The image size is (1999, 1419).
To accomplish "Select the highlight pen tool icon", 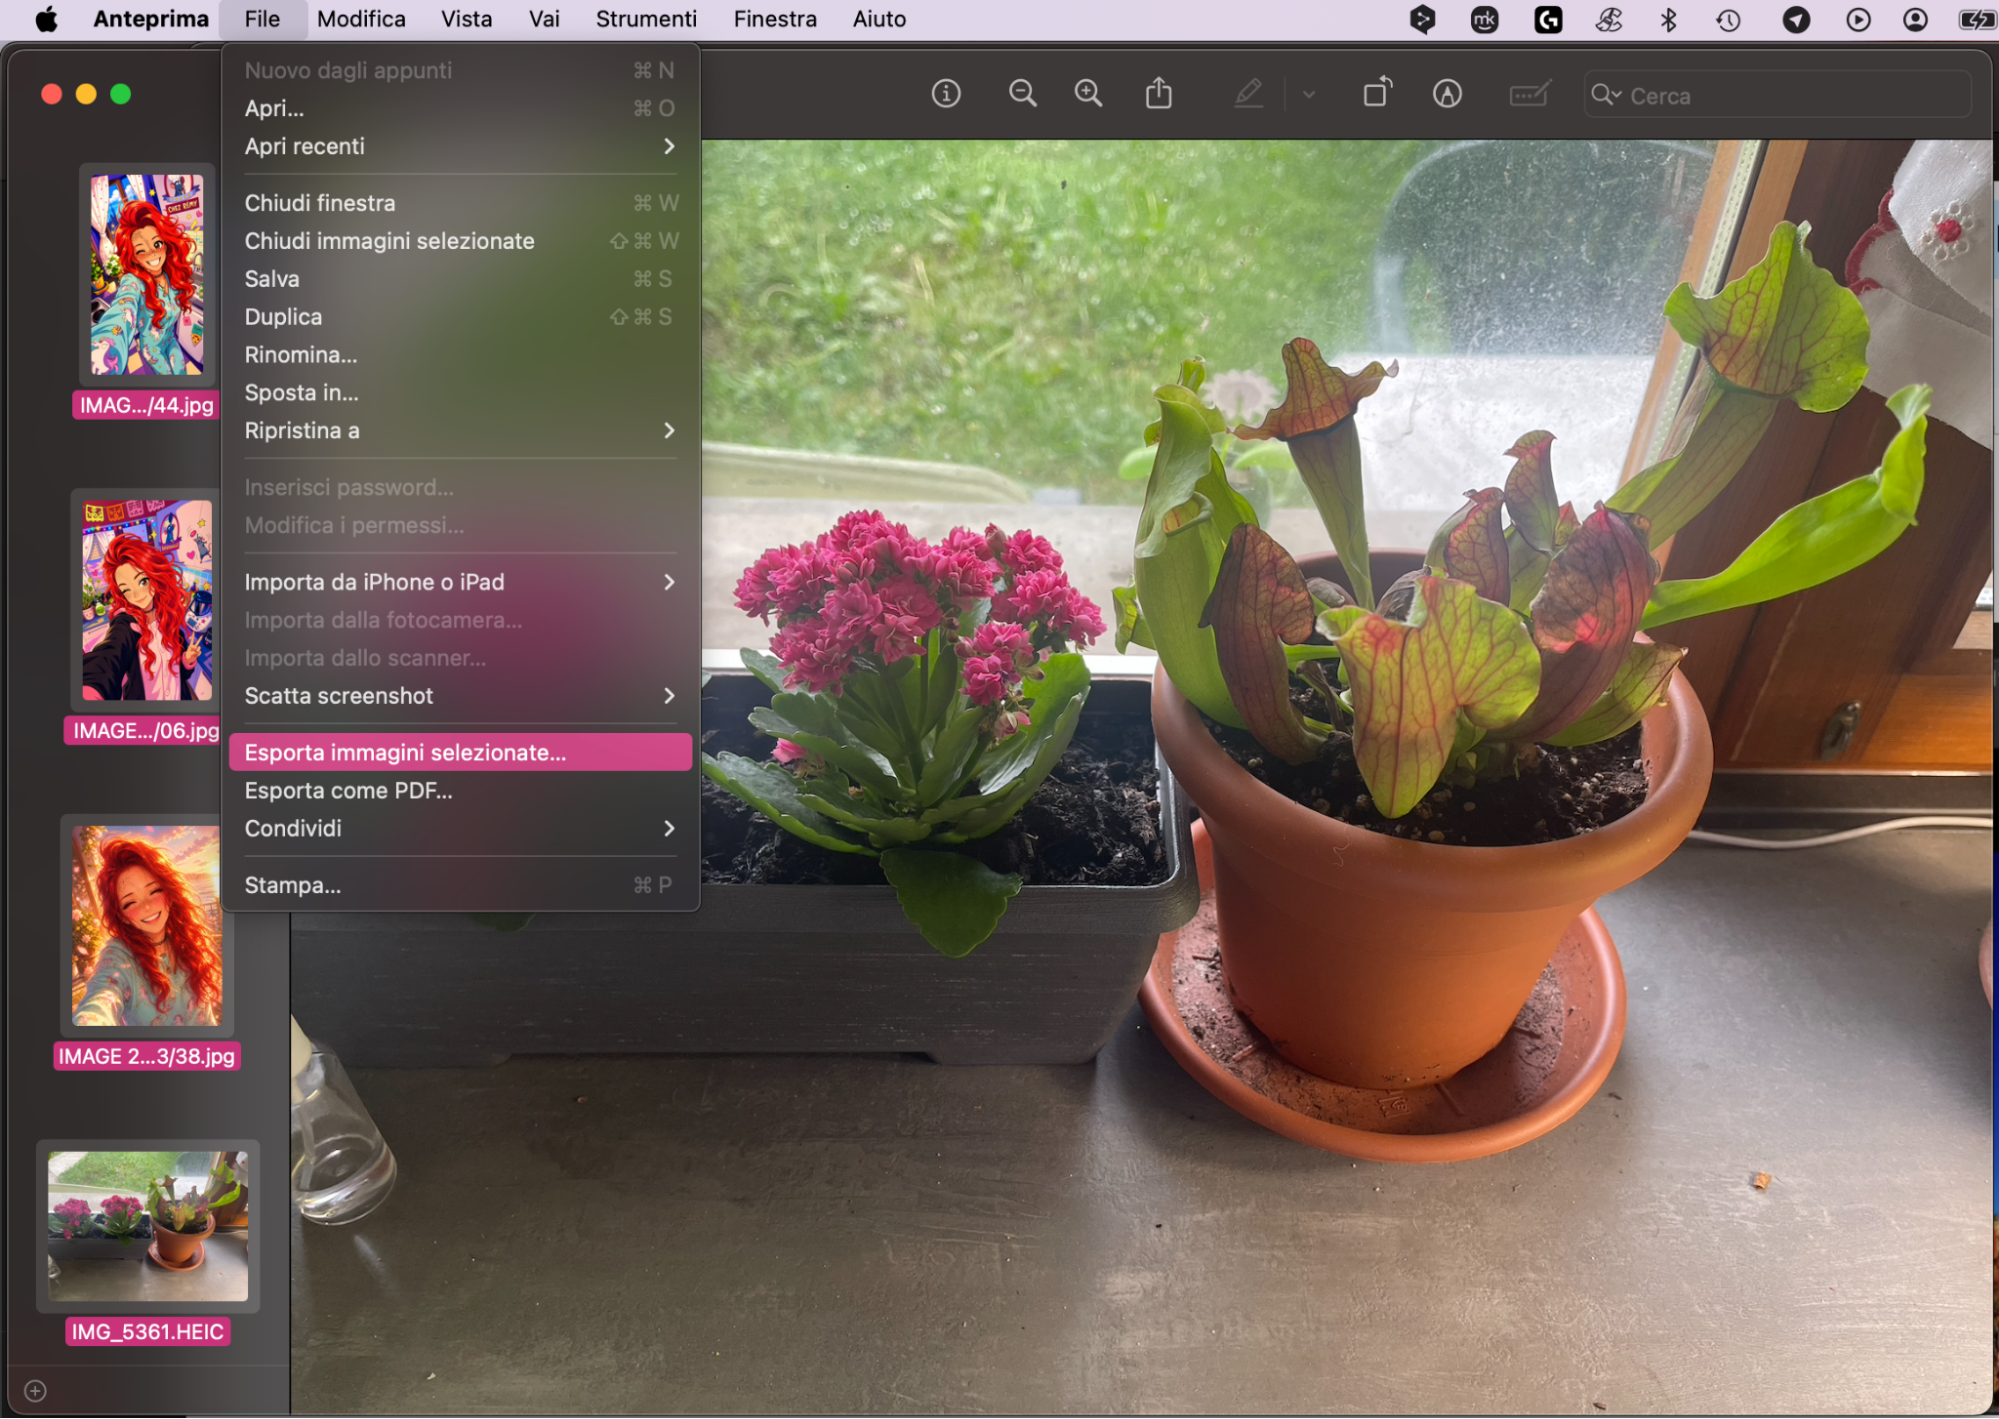I will tap(1248, 94).
